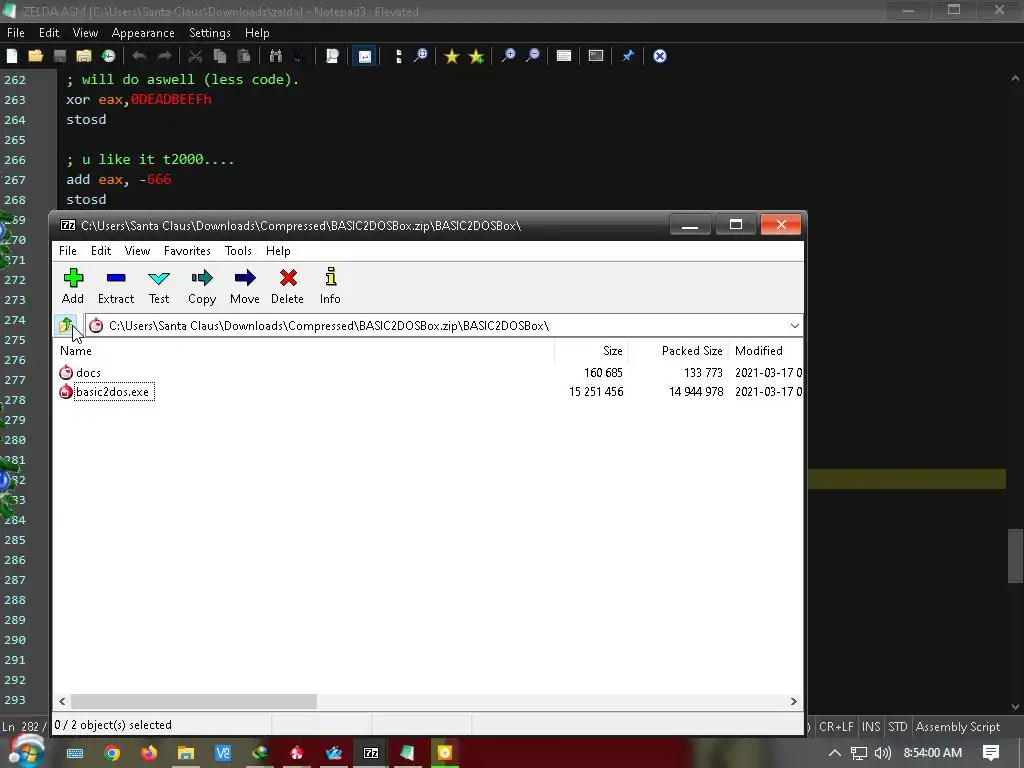Image resolution: width=1024 pixels, height=768 pixels.
Task: Click the Test icon in 7-Zip
Action: [159, 286]
